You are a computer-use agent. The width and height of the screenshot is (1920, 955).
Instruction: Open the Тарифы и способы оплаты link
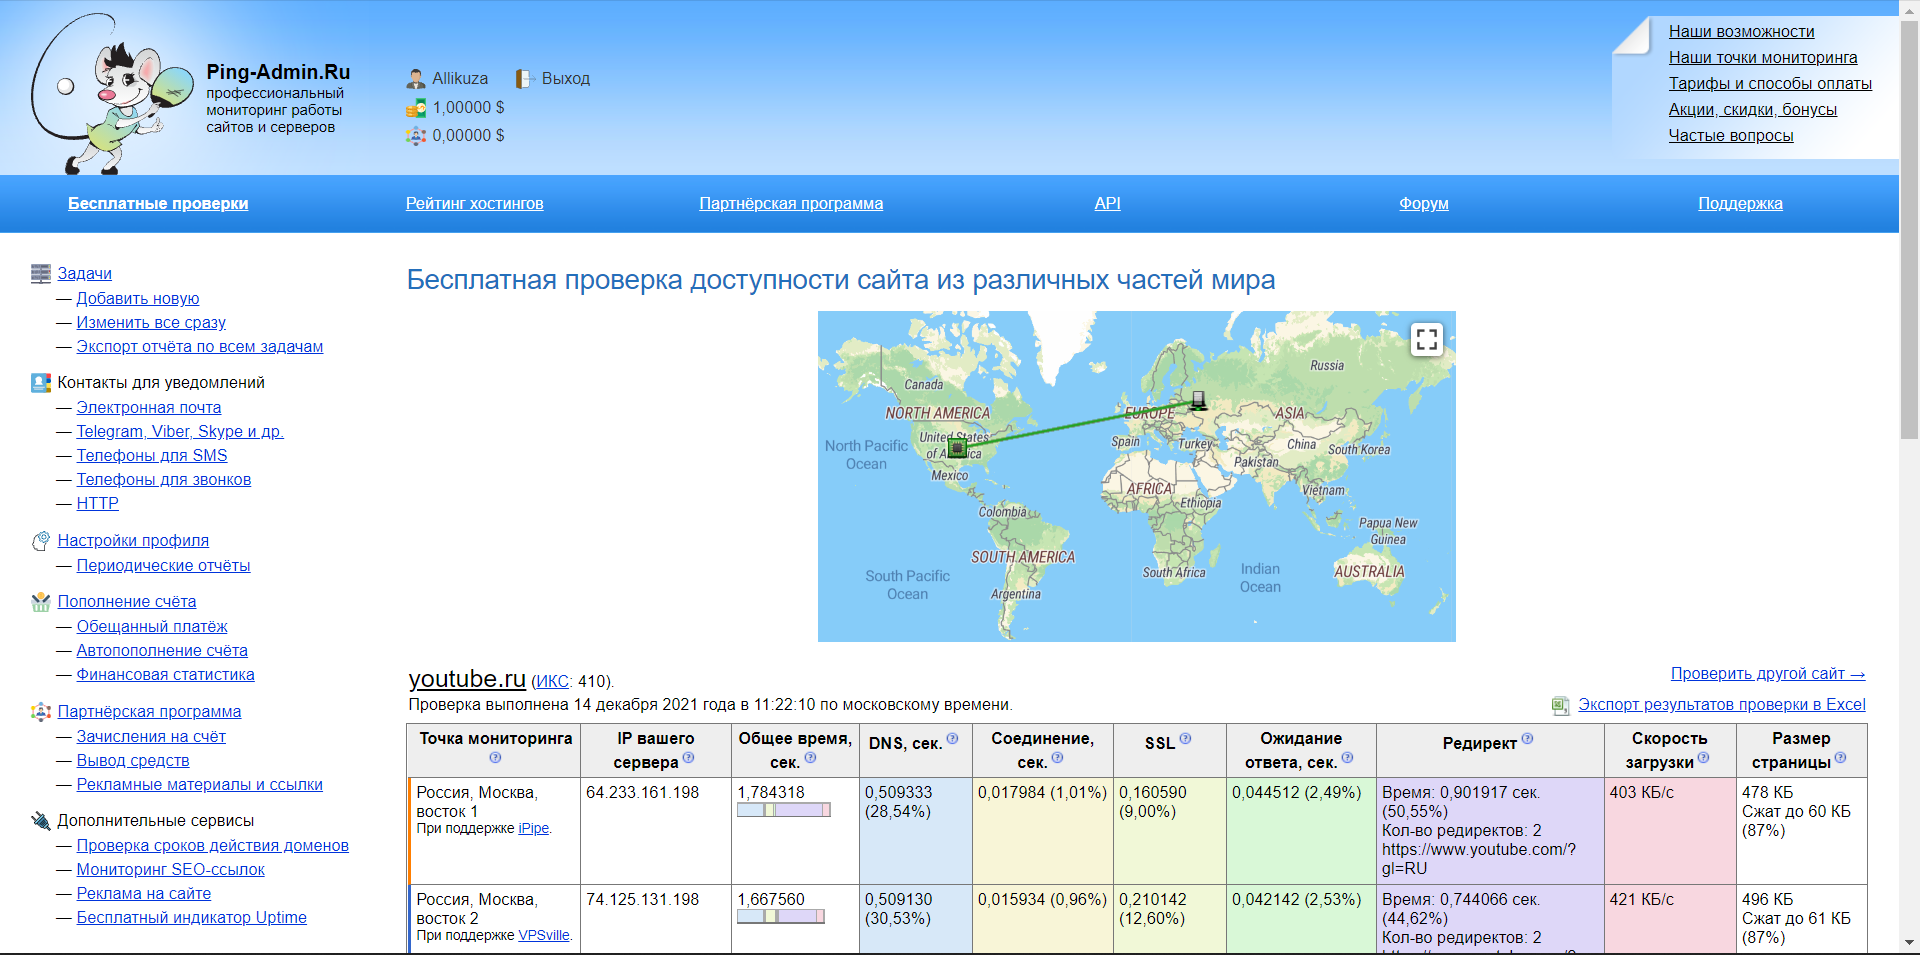click(x=1770, y=84)
